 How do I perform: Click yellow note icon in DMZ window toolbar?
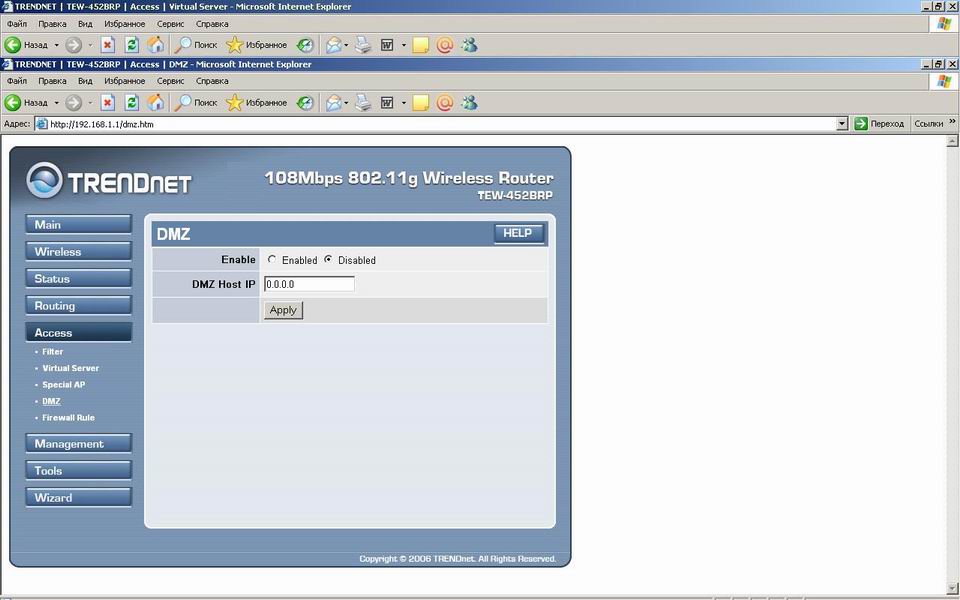[421, 103]
